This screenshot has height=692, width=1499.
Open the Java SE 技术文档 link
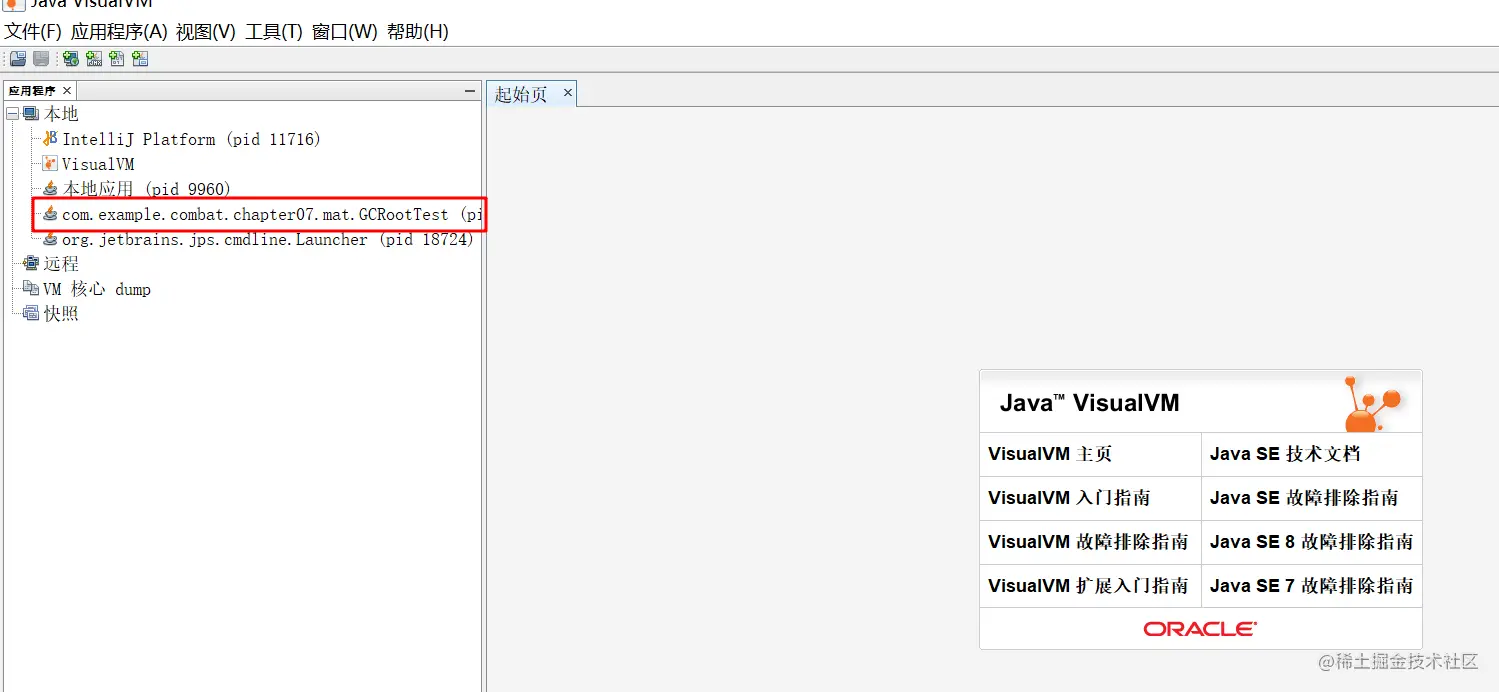[1285, 454]
